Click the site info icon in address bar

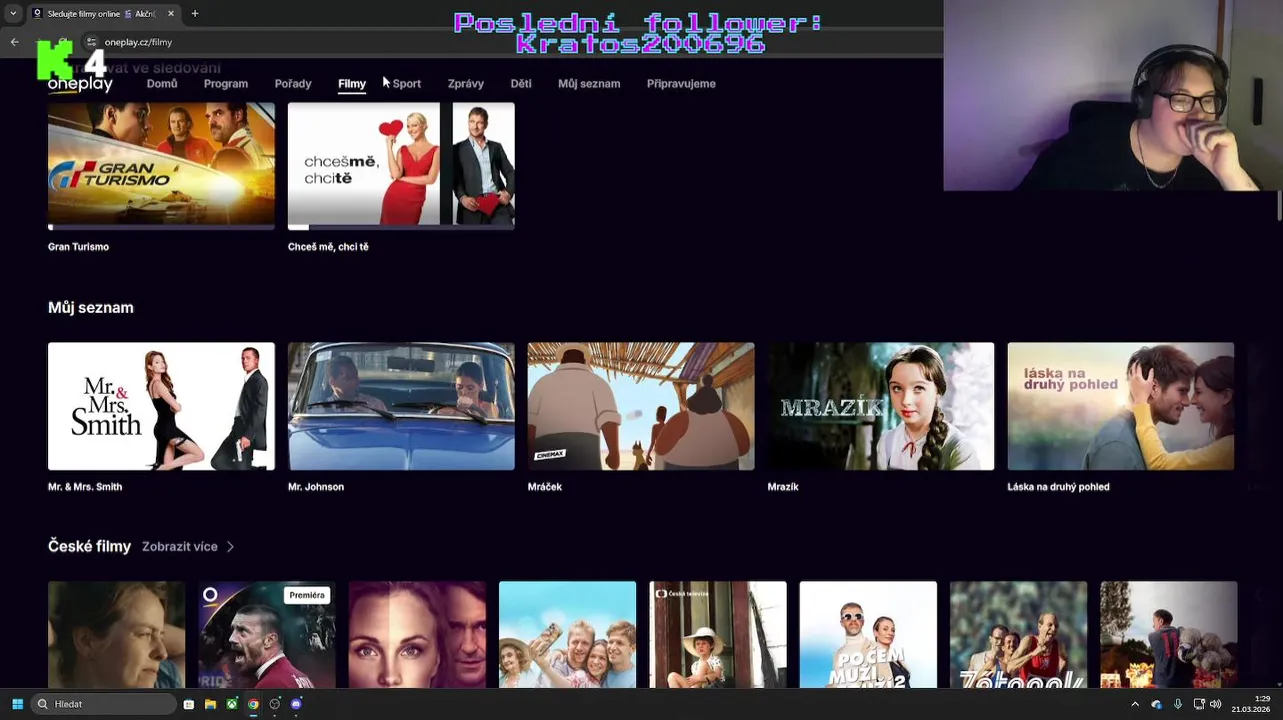(91, 42)
